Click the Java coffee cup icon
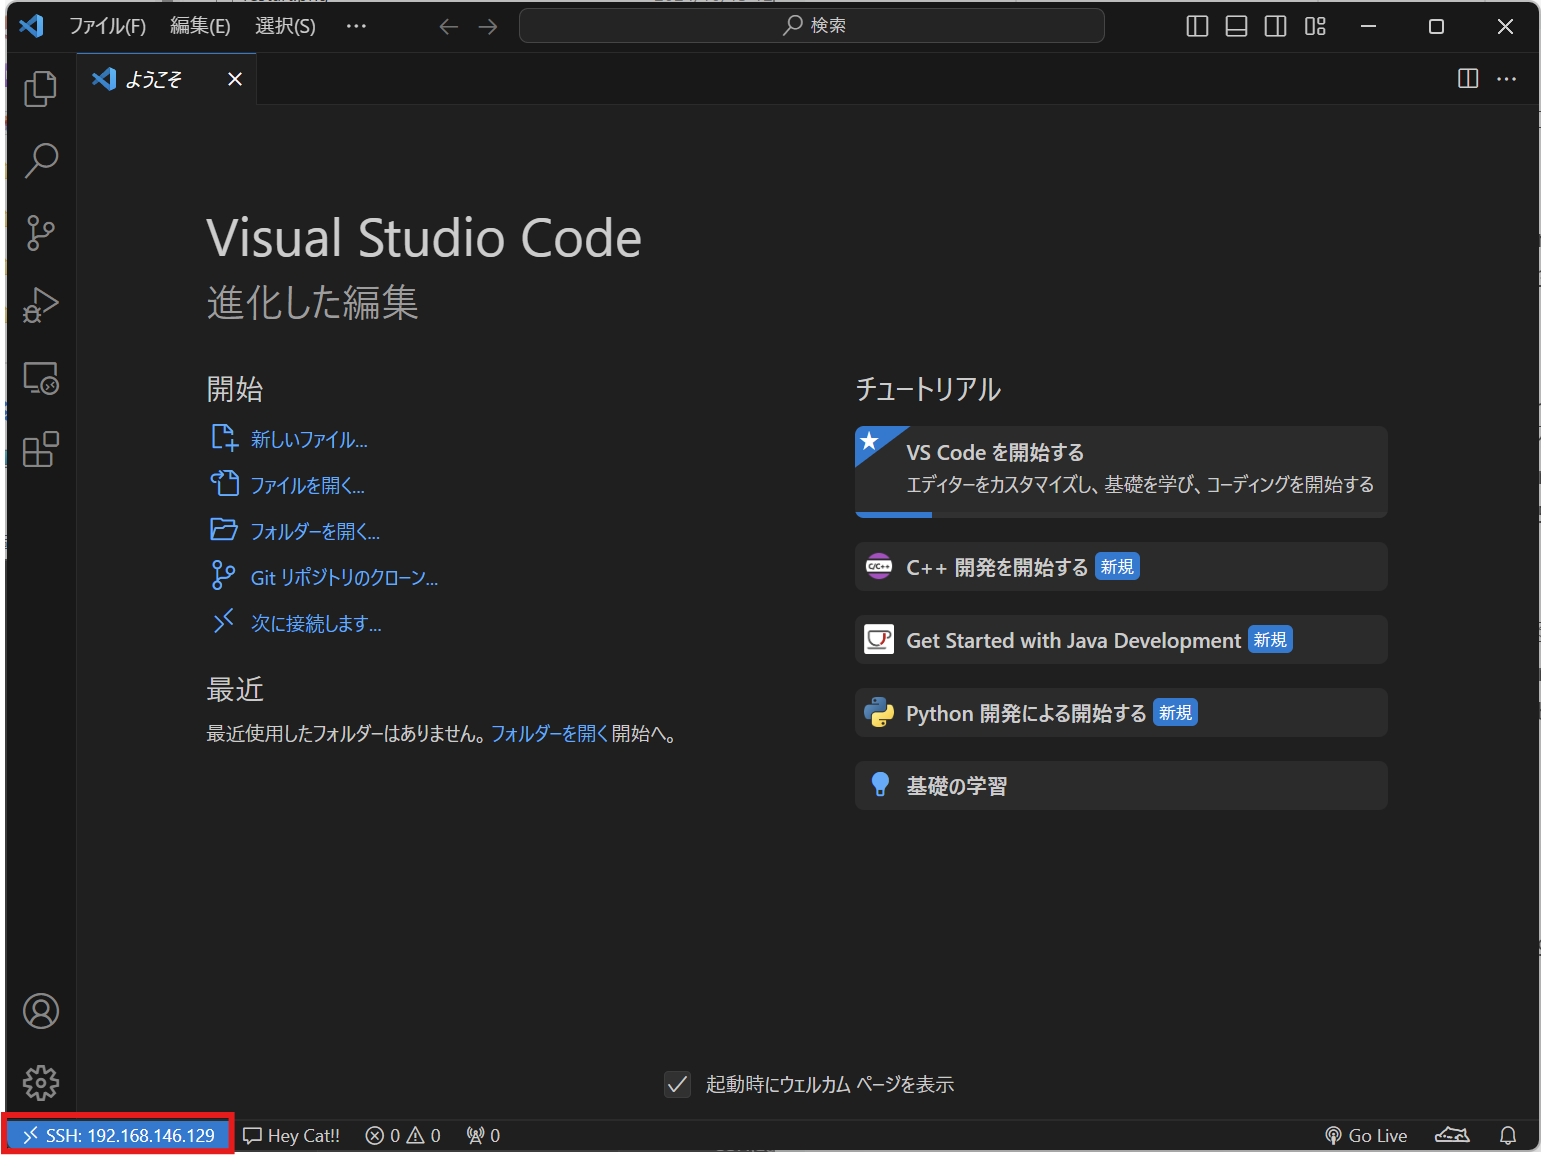 tap(879, 640)
